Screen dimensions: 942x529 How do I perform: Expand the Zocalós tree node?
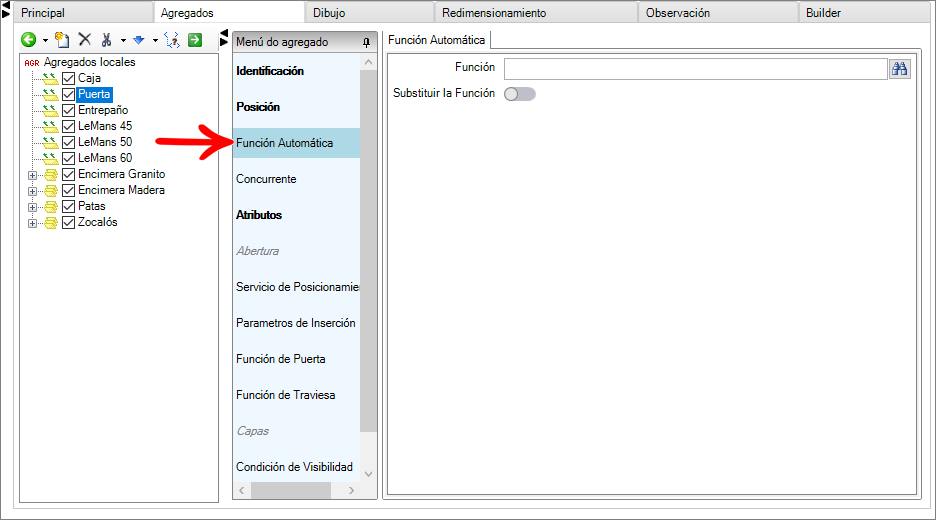click(x=32, y=223)
